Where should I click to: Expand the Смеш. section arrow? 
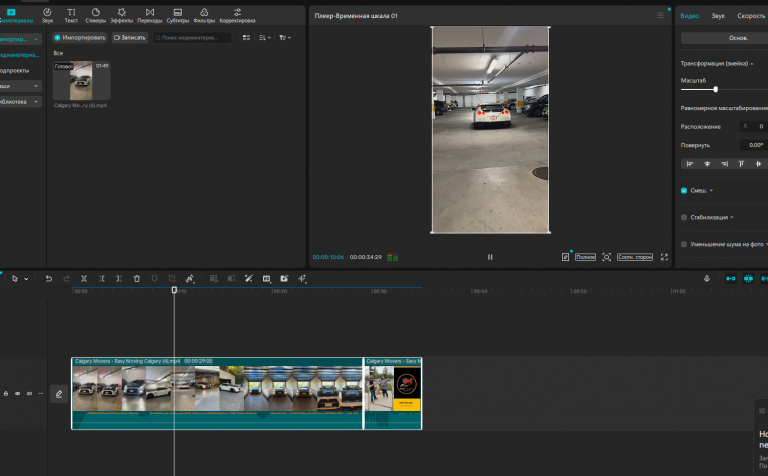pyautogui.click(x=711, y=190)
